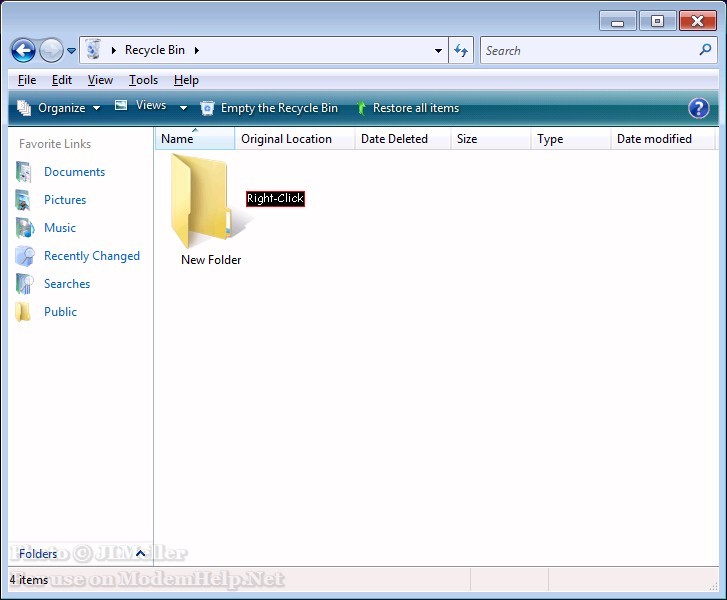
Task: Sort by the Size column header
Action: point(491,139)
